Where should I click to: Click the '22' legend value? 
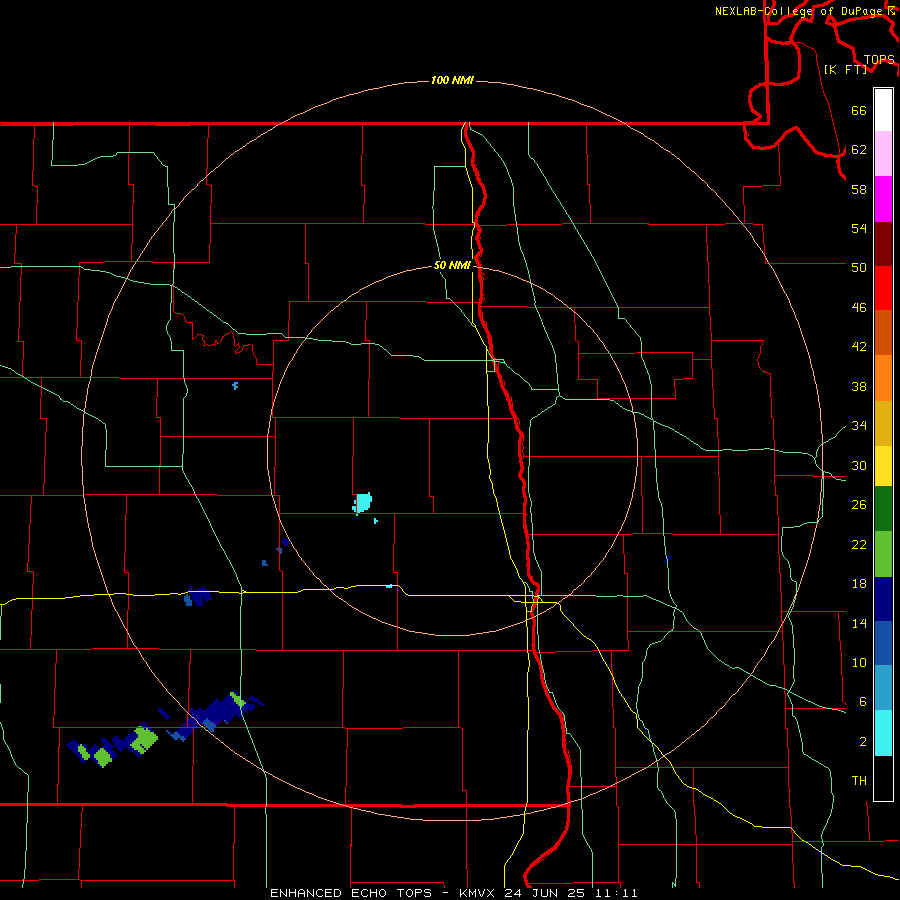859,544
